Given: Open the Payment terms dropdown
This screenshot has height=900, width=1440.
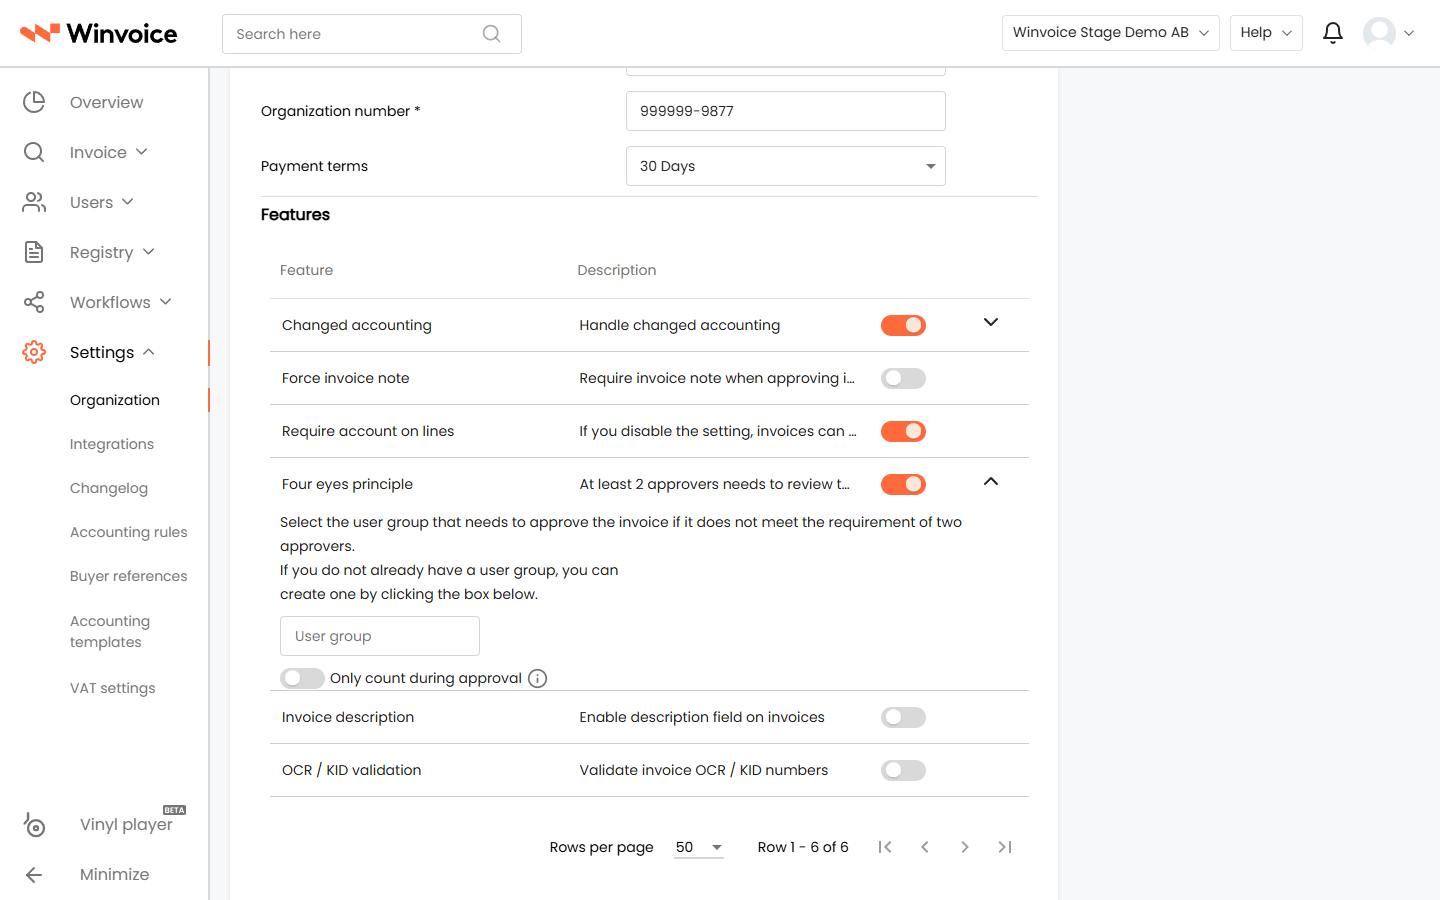Looking at the screenshot, I should 786,166.
